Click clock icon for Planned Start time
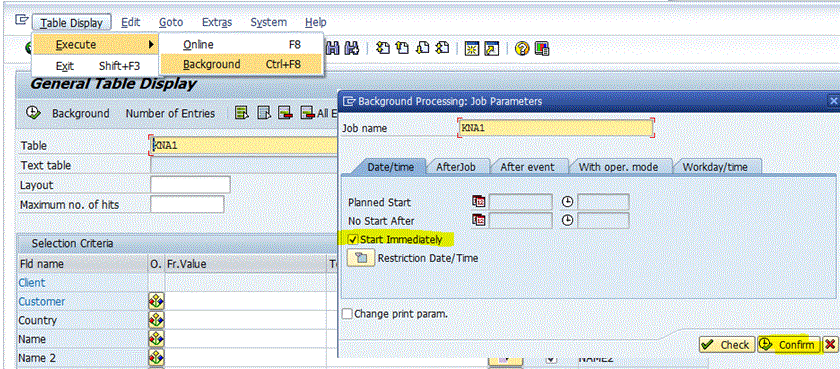Screen dimensions: 840x369 click(568, 202)
